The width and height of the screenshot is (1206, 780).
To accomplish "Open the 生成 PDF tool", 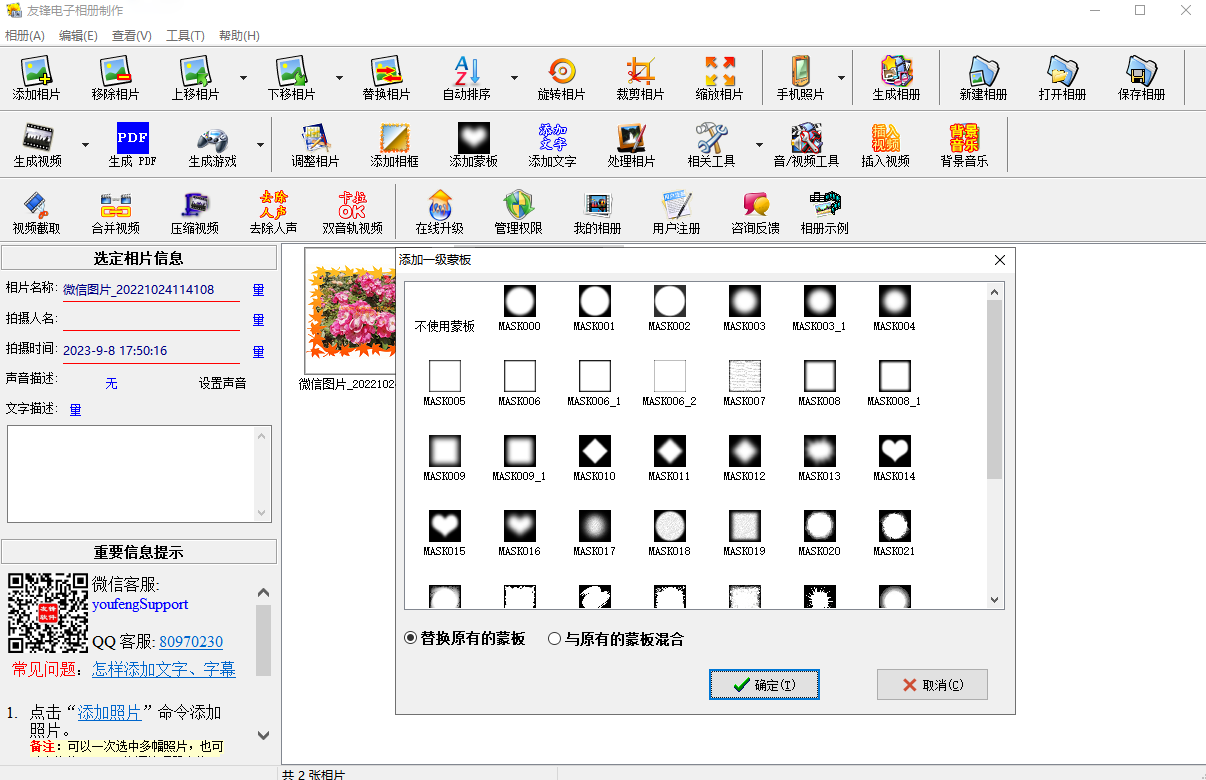I will tap(132, 145).
